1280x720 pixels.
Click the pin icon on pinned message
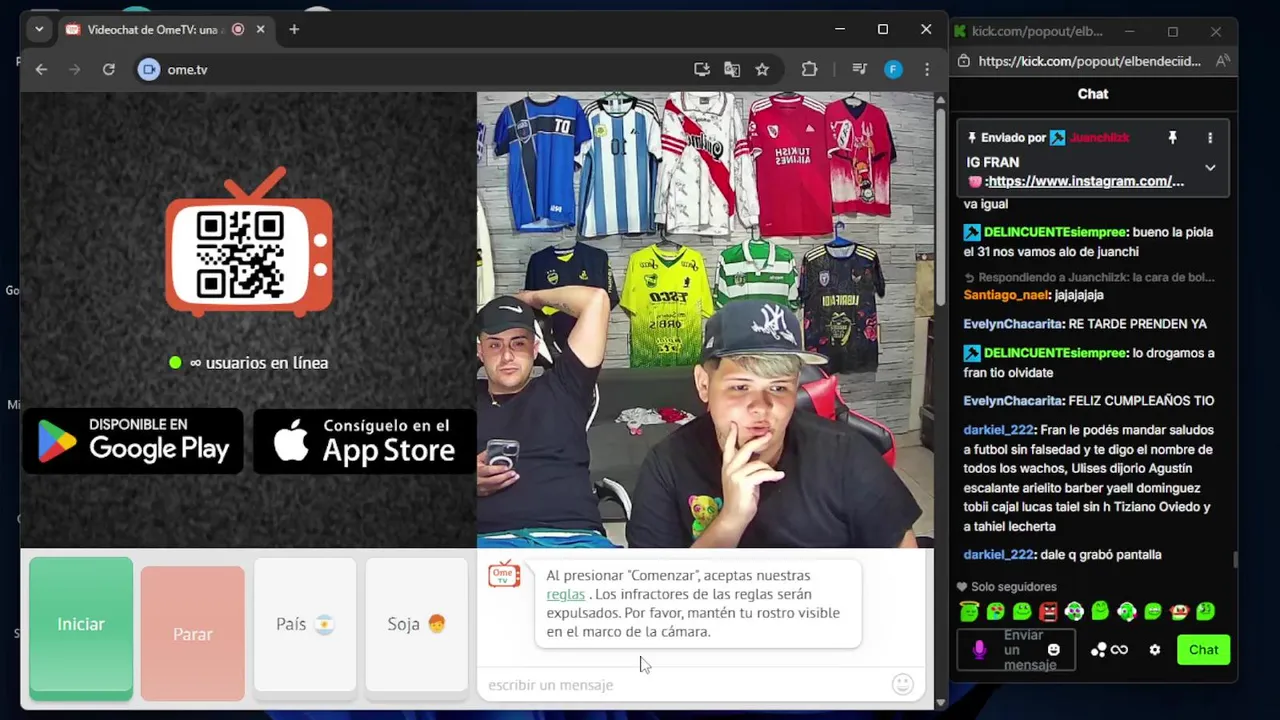click(x=1173, y=138)
